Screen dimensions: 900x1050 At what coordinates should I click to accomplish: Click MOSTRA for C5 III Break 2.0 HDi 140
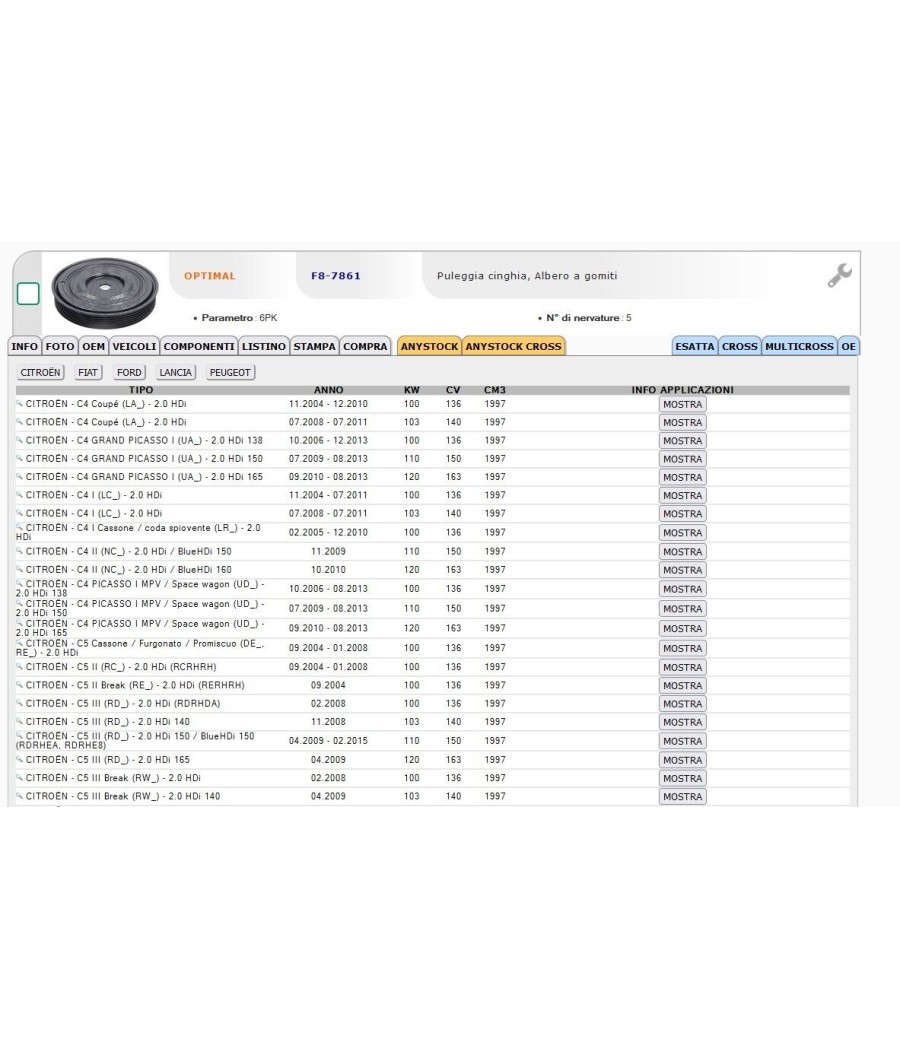682,797
